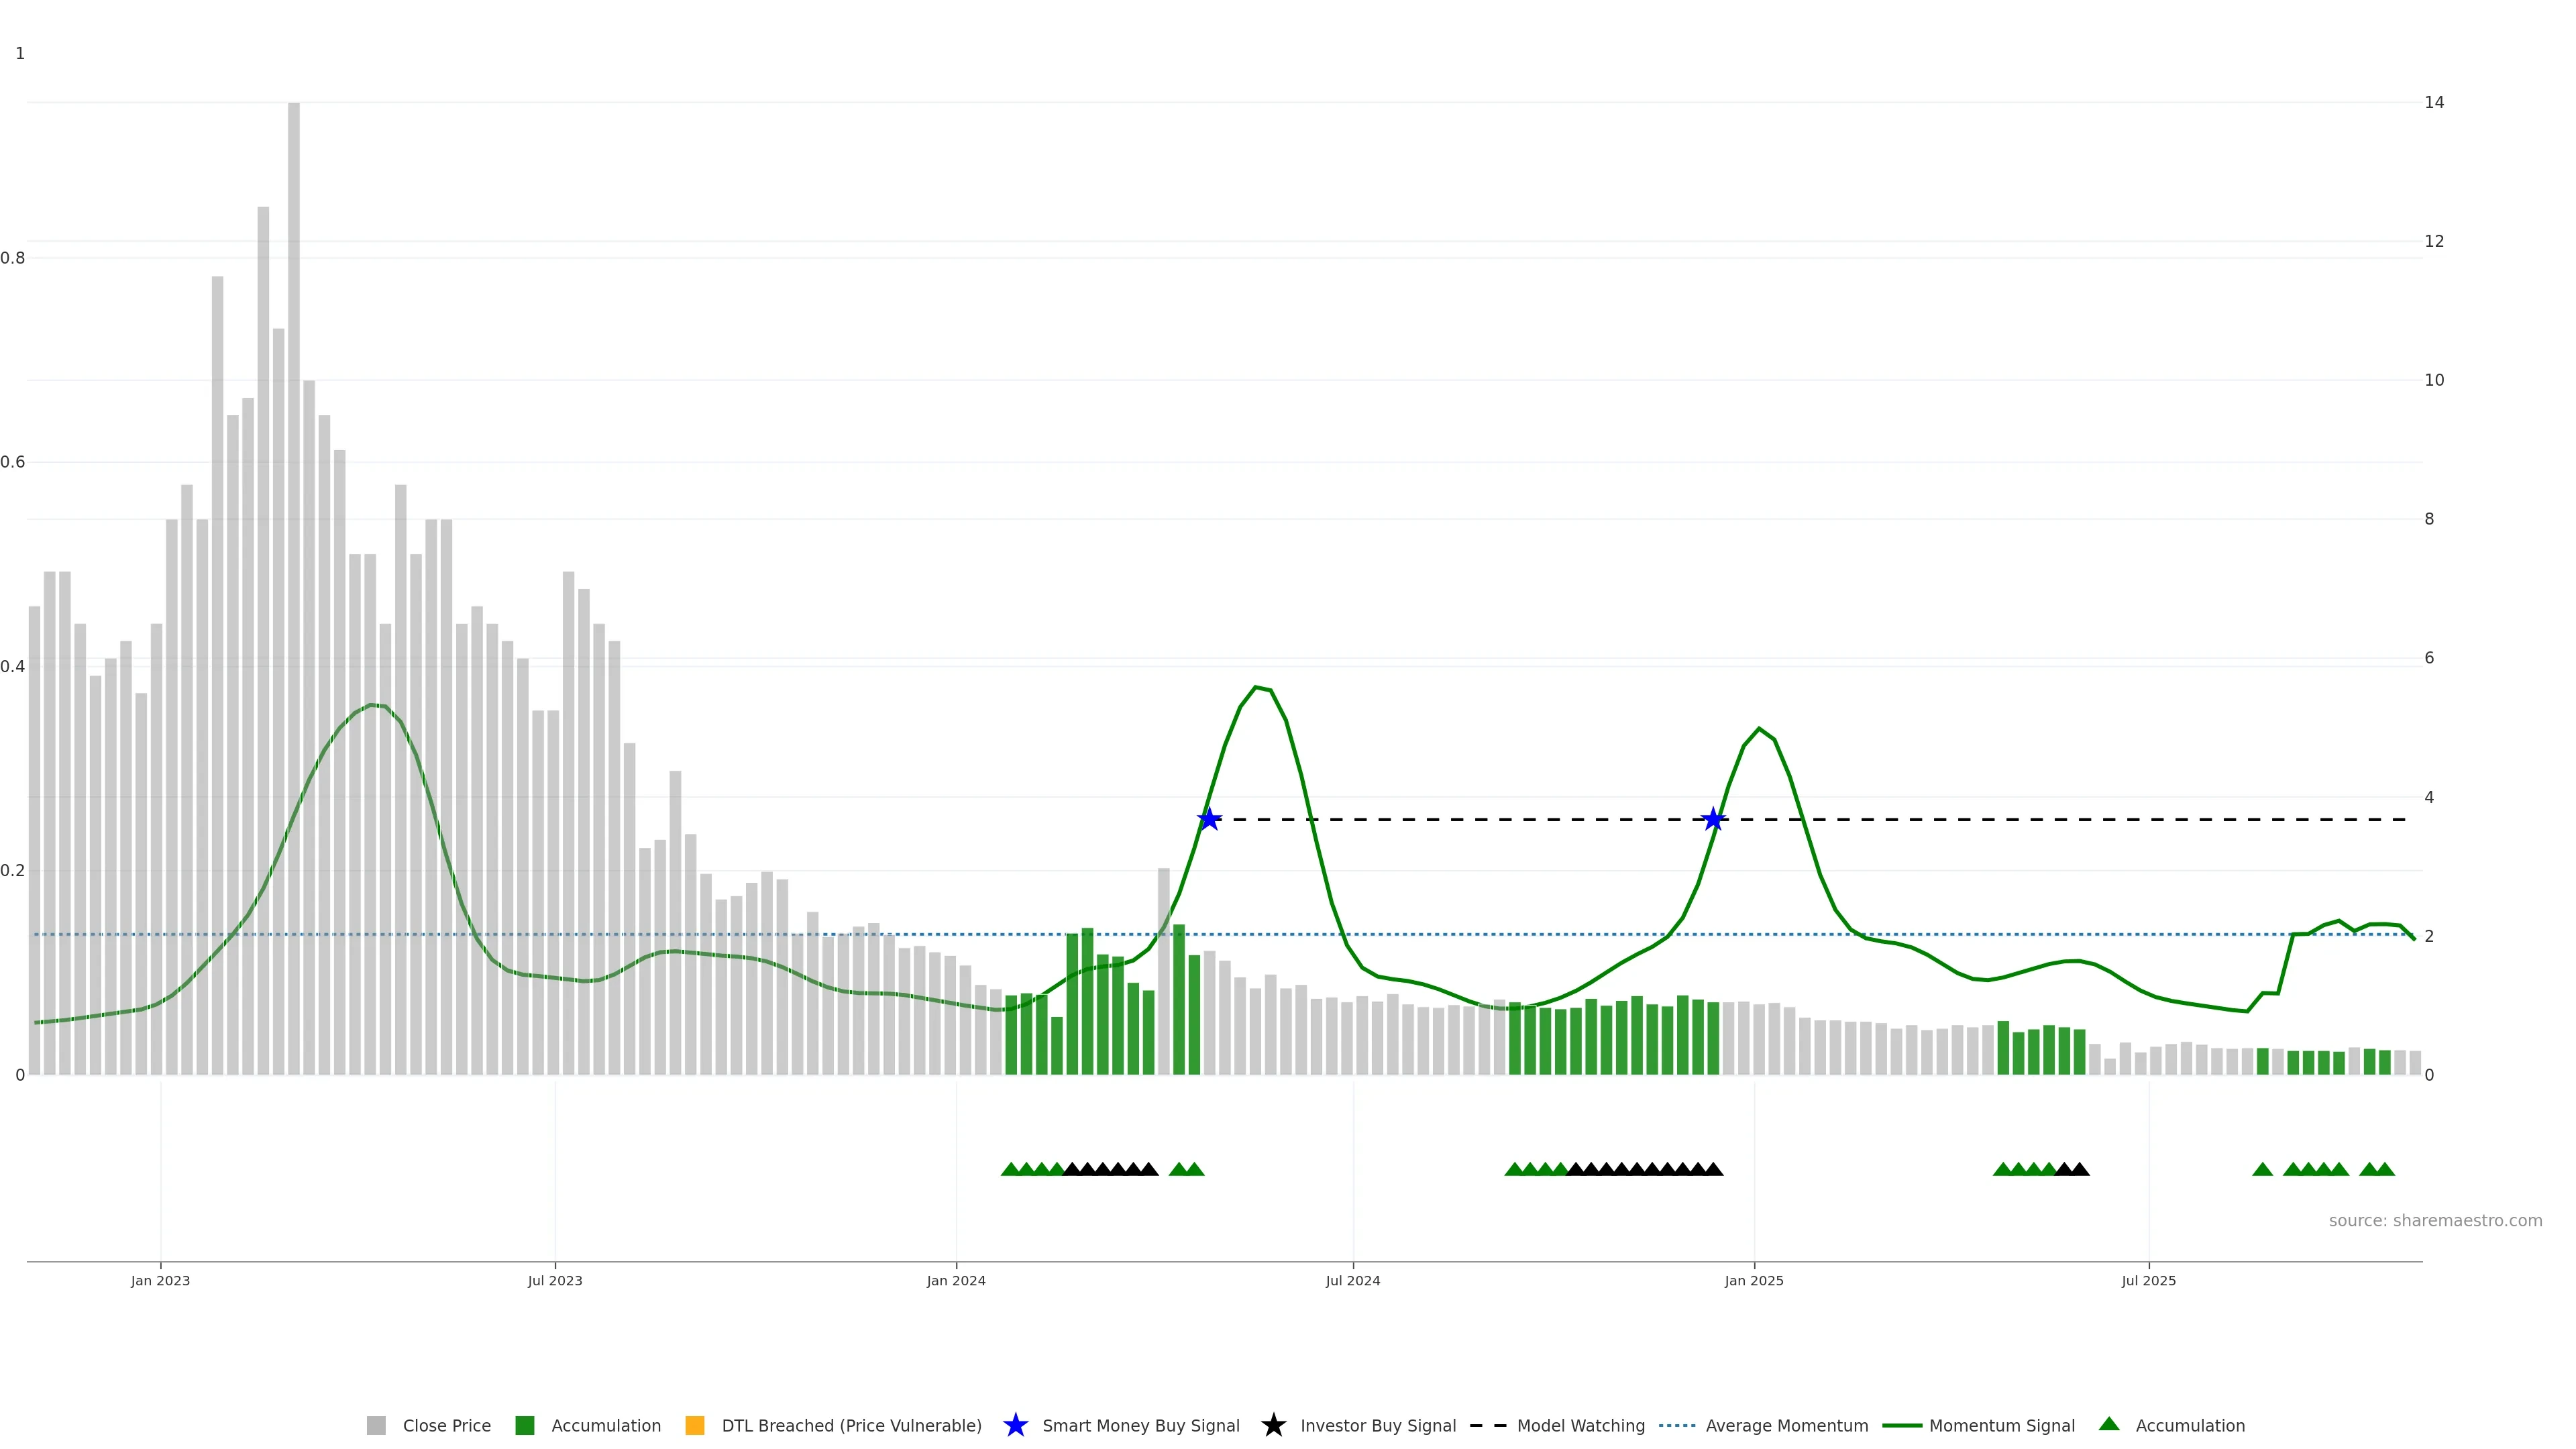Click first blue star marker on chart
The image size is (2576, 1449).
1209,820
